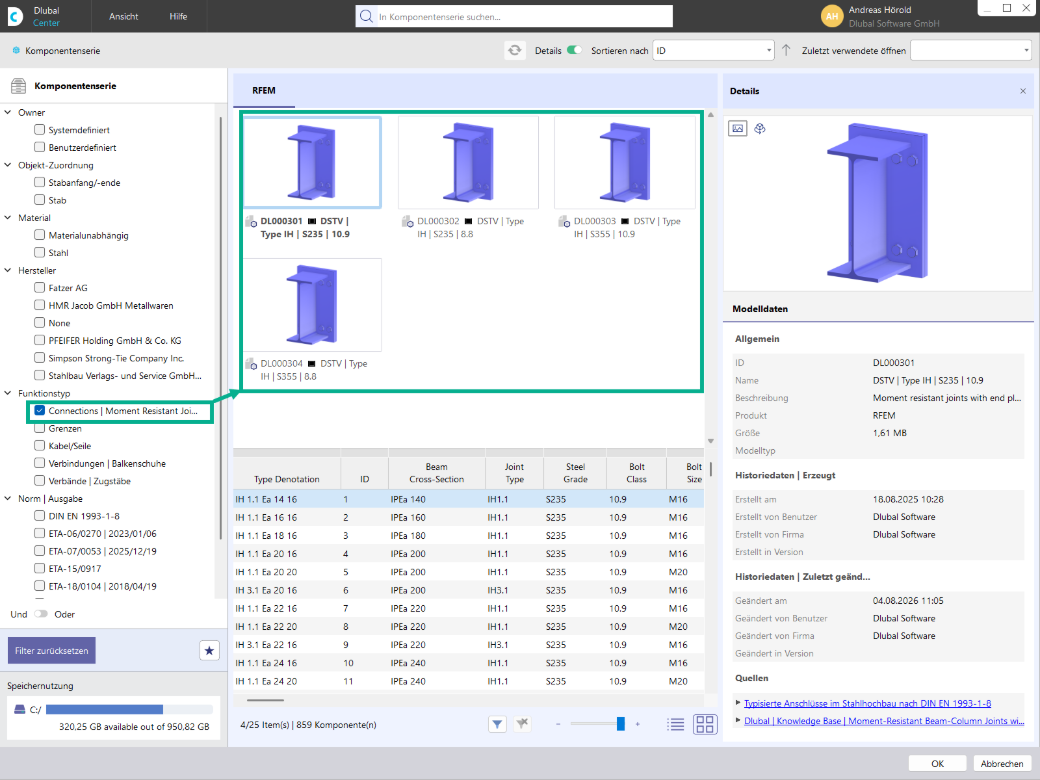
Task: Collapse the Hersteller filter group
Action: pyautogui.click(x=8, y=271)
